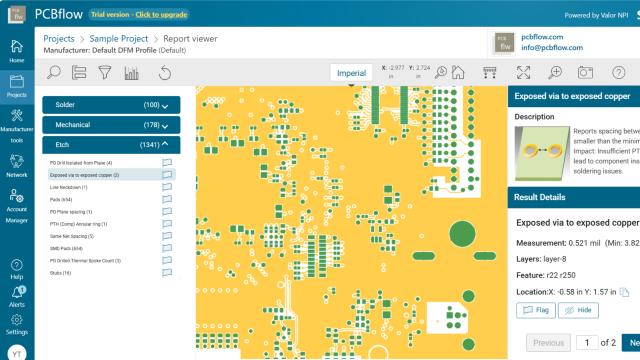Click the PCBflow logo icon

click(17, 15)
